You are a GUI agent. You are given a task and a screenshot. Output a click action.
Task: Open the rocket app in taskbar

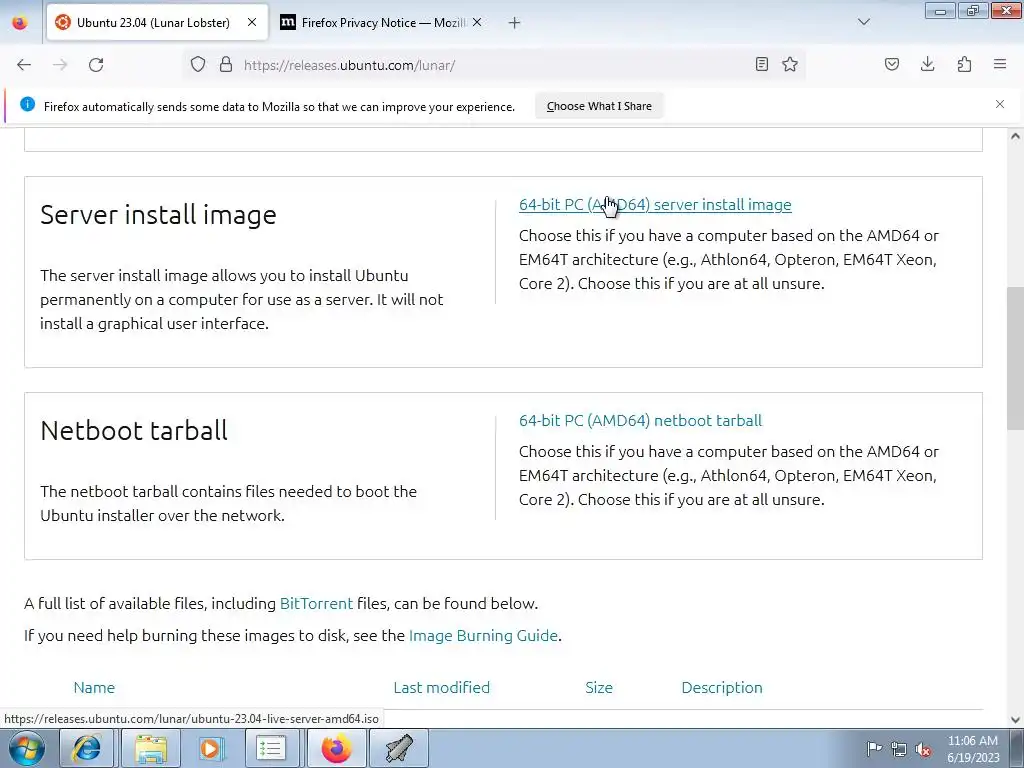click(399, 748)
